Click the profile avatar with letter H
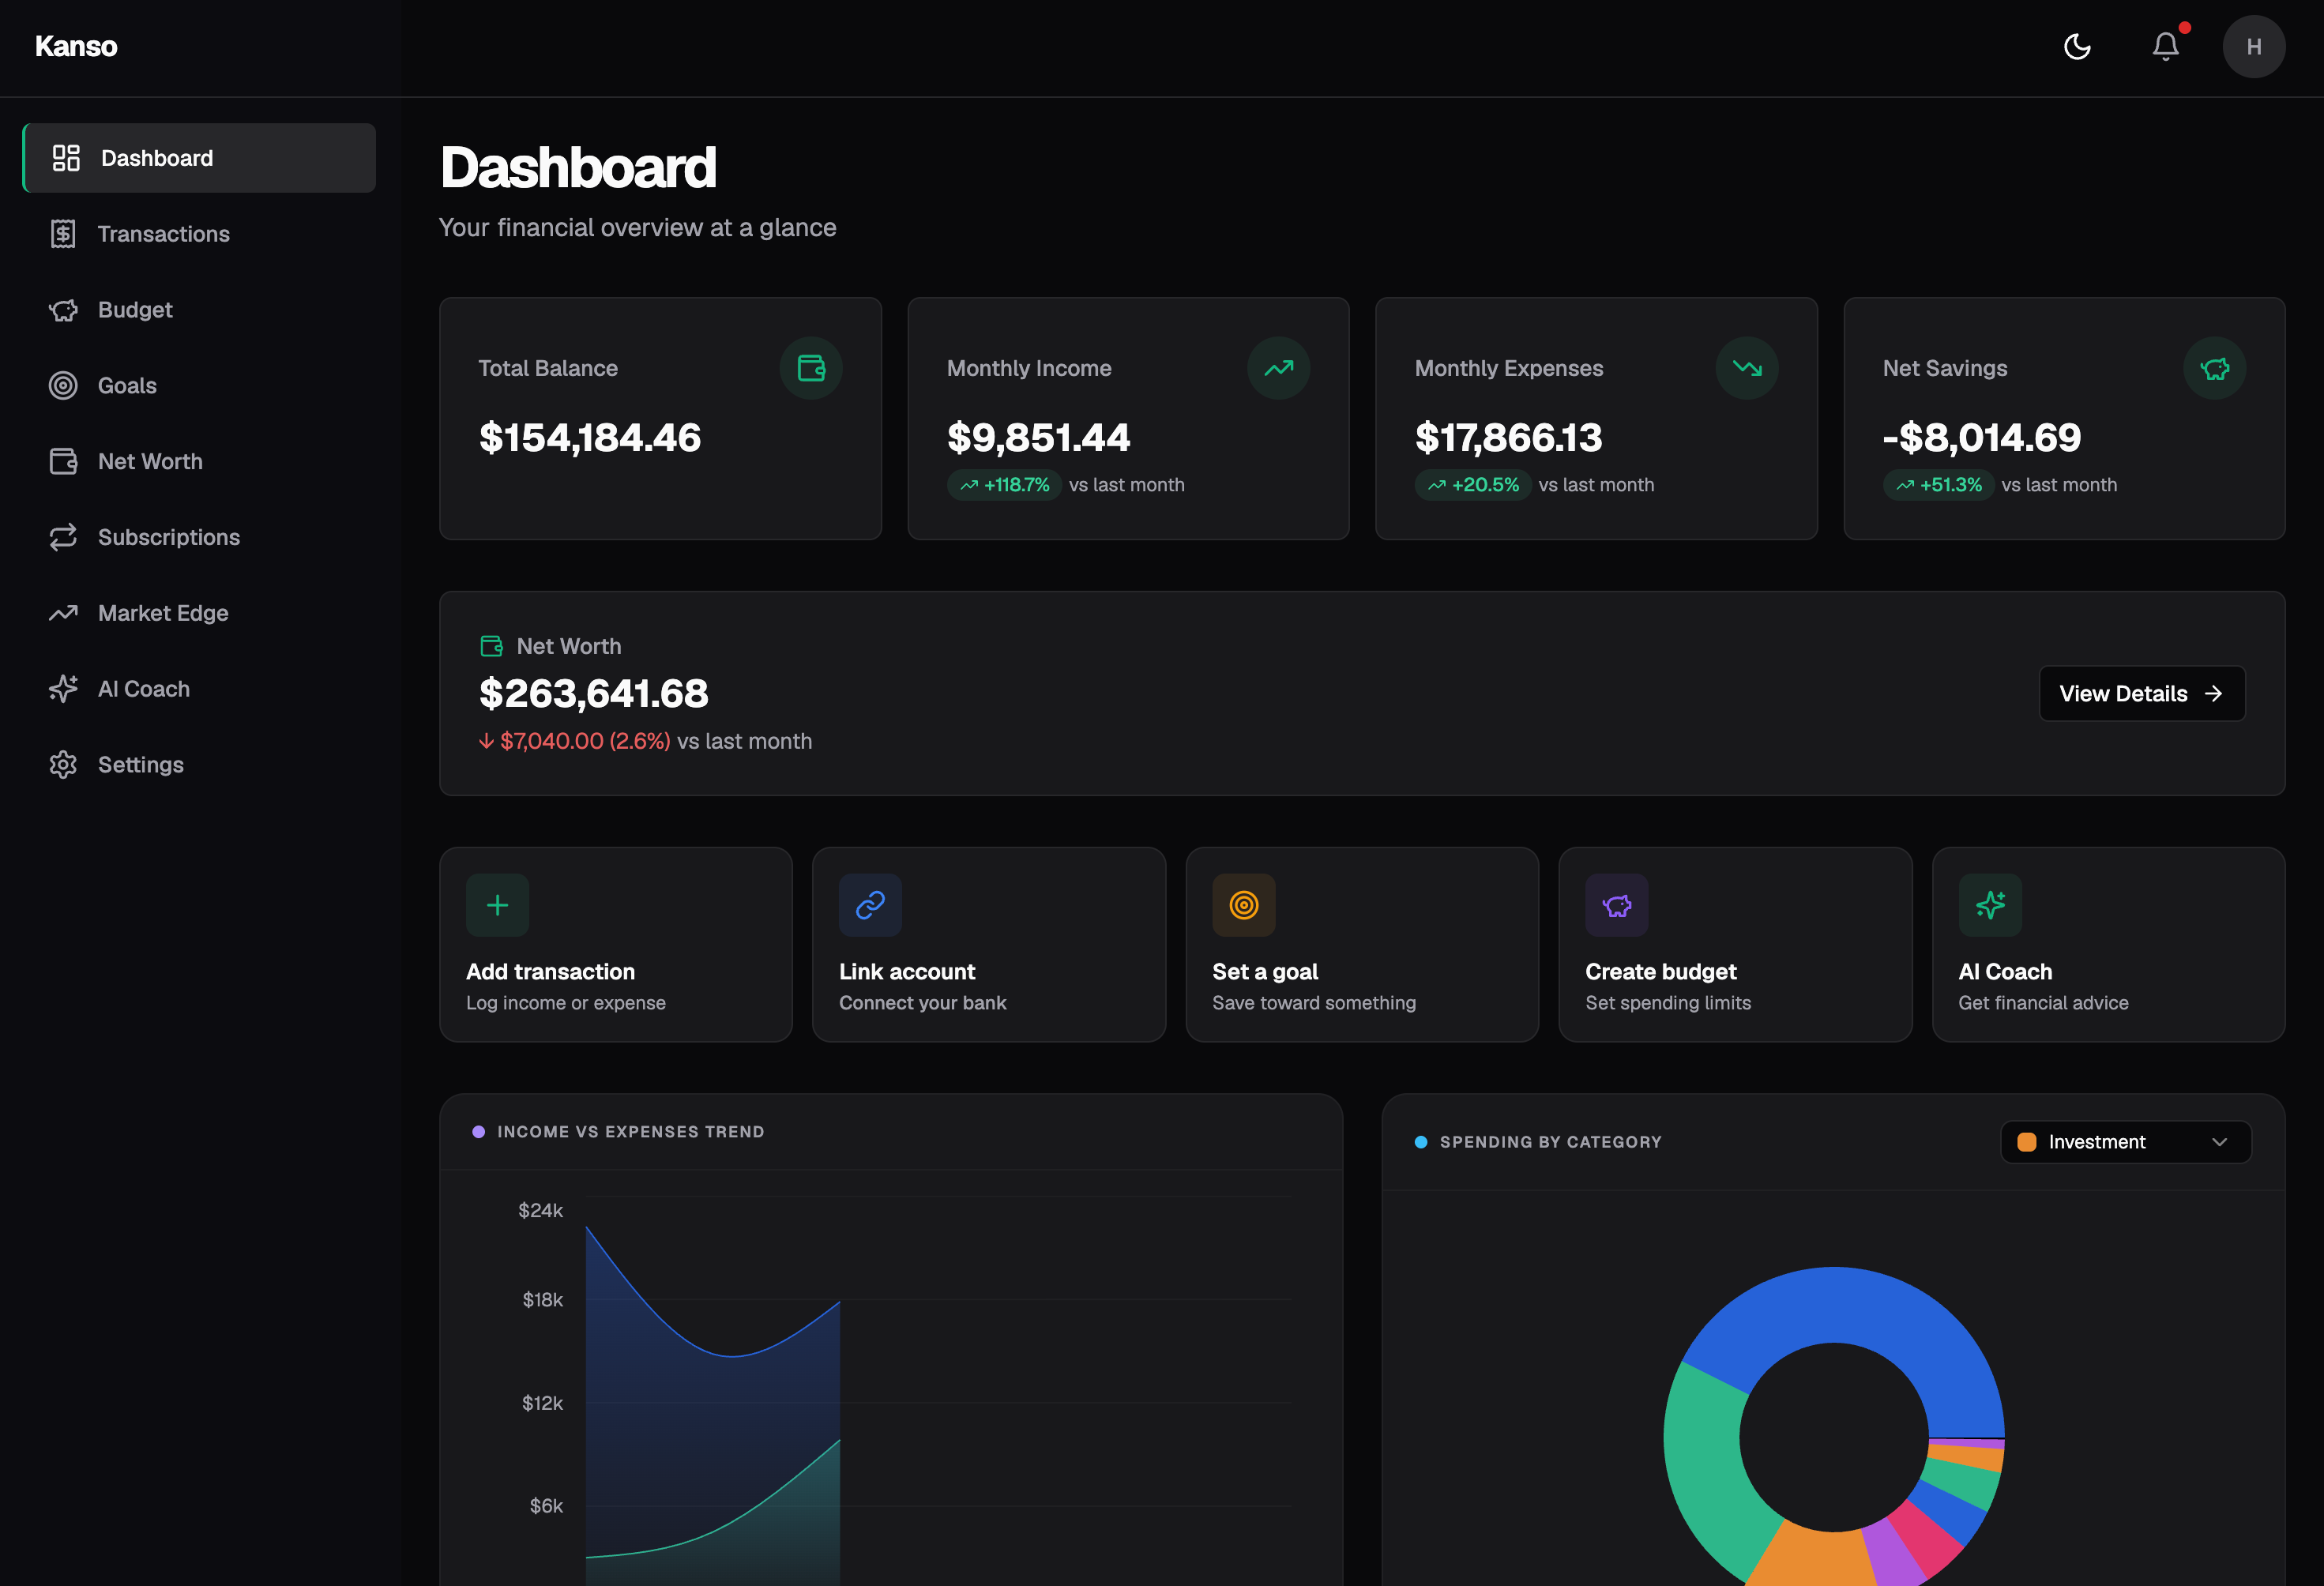The width and height of the screenshot is (2324, 1586). 2255,46
